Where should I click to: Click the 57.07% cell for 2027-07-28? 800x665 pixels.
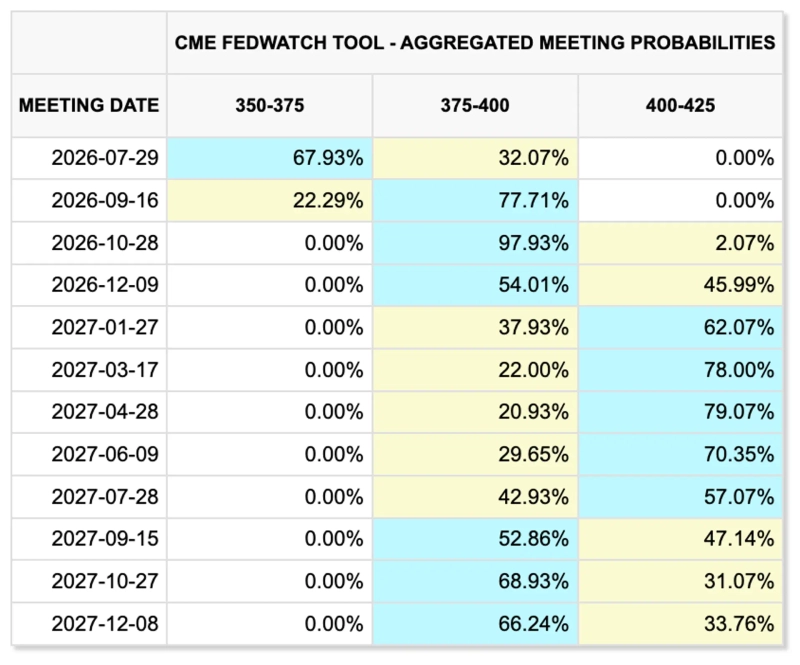[680, 497]
